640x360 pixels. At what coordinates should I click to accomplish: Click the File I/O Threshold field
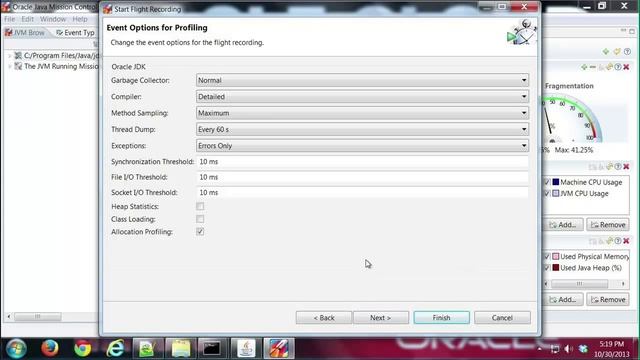tap(362, 177)
